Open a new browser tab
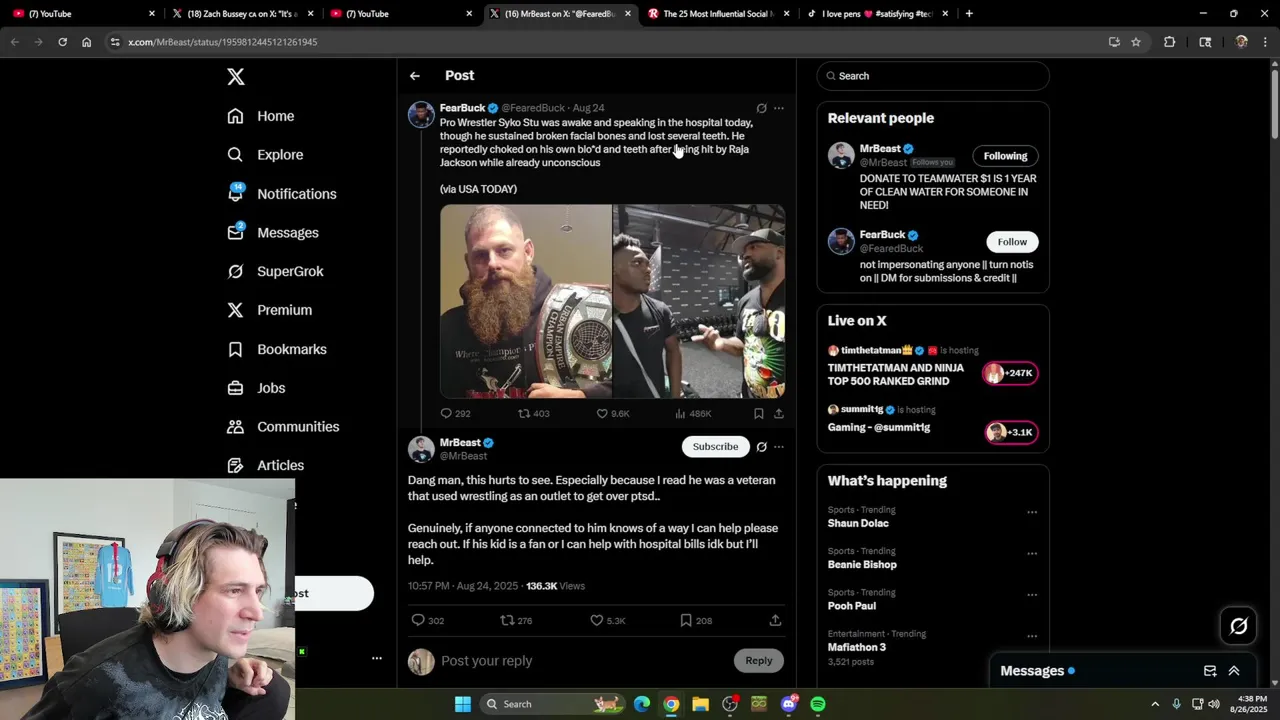This screenshot has height=720, width=1280. pos(969,14)
